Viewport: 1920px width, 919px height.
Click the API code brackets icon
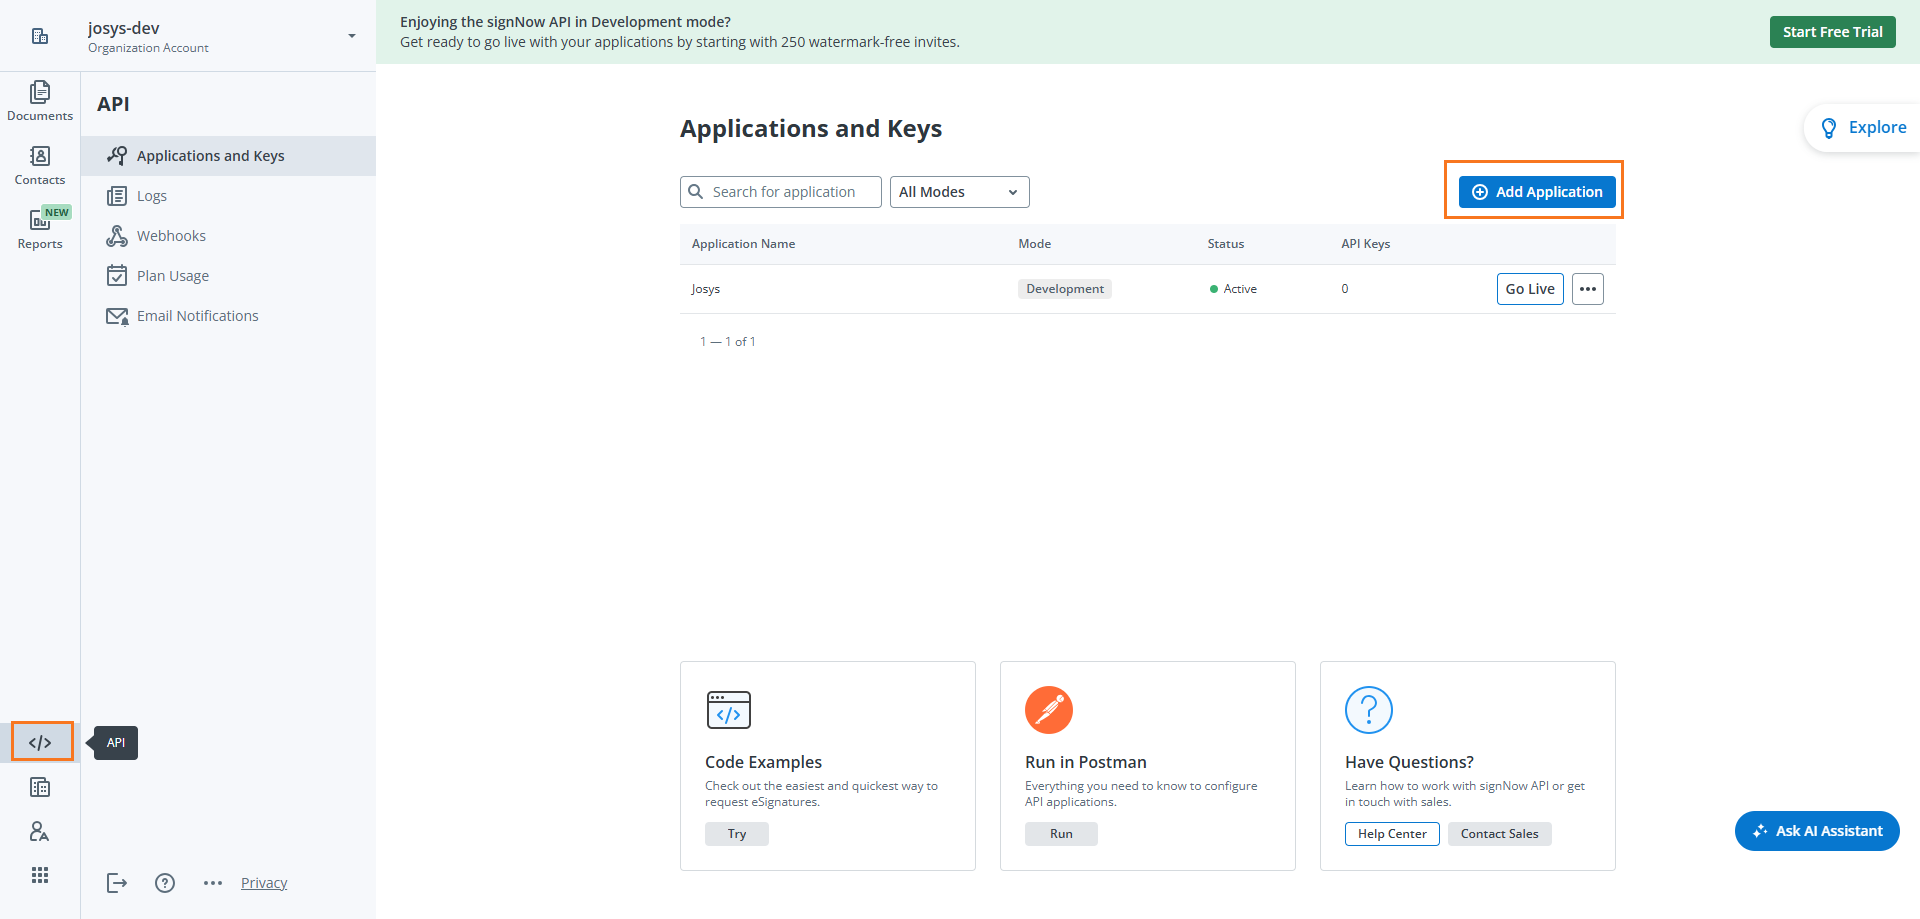click(41, 742)
